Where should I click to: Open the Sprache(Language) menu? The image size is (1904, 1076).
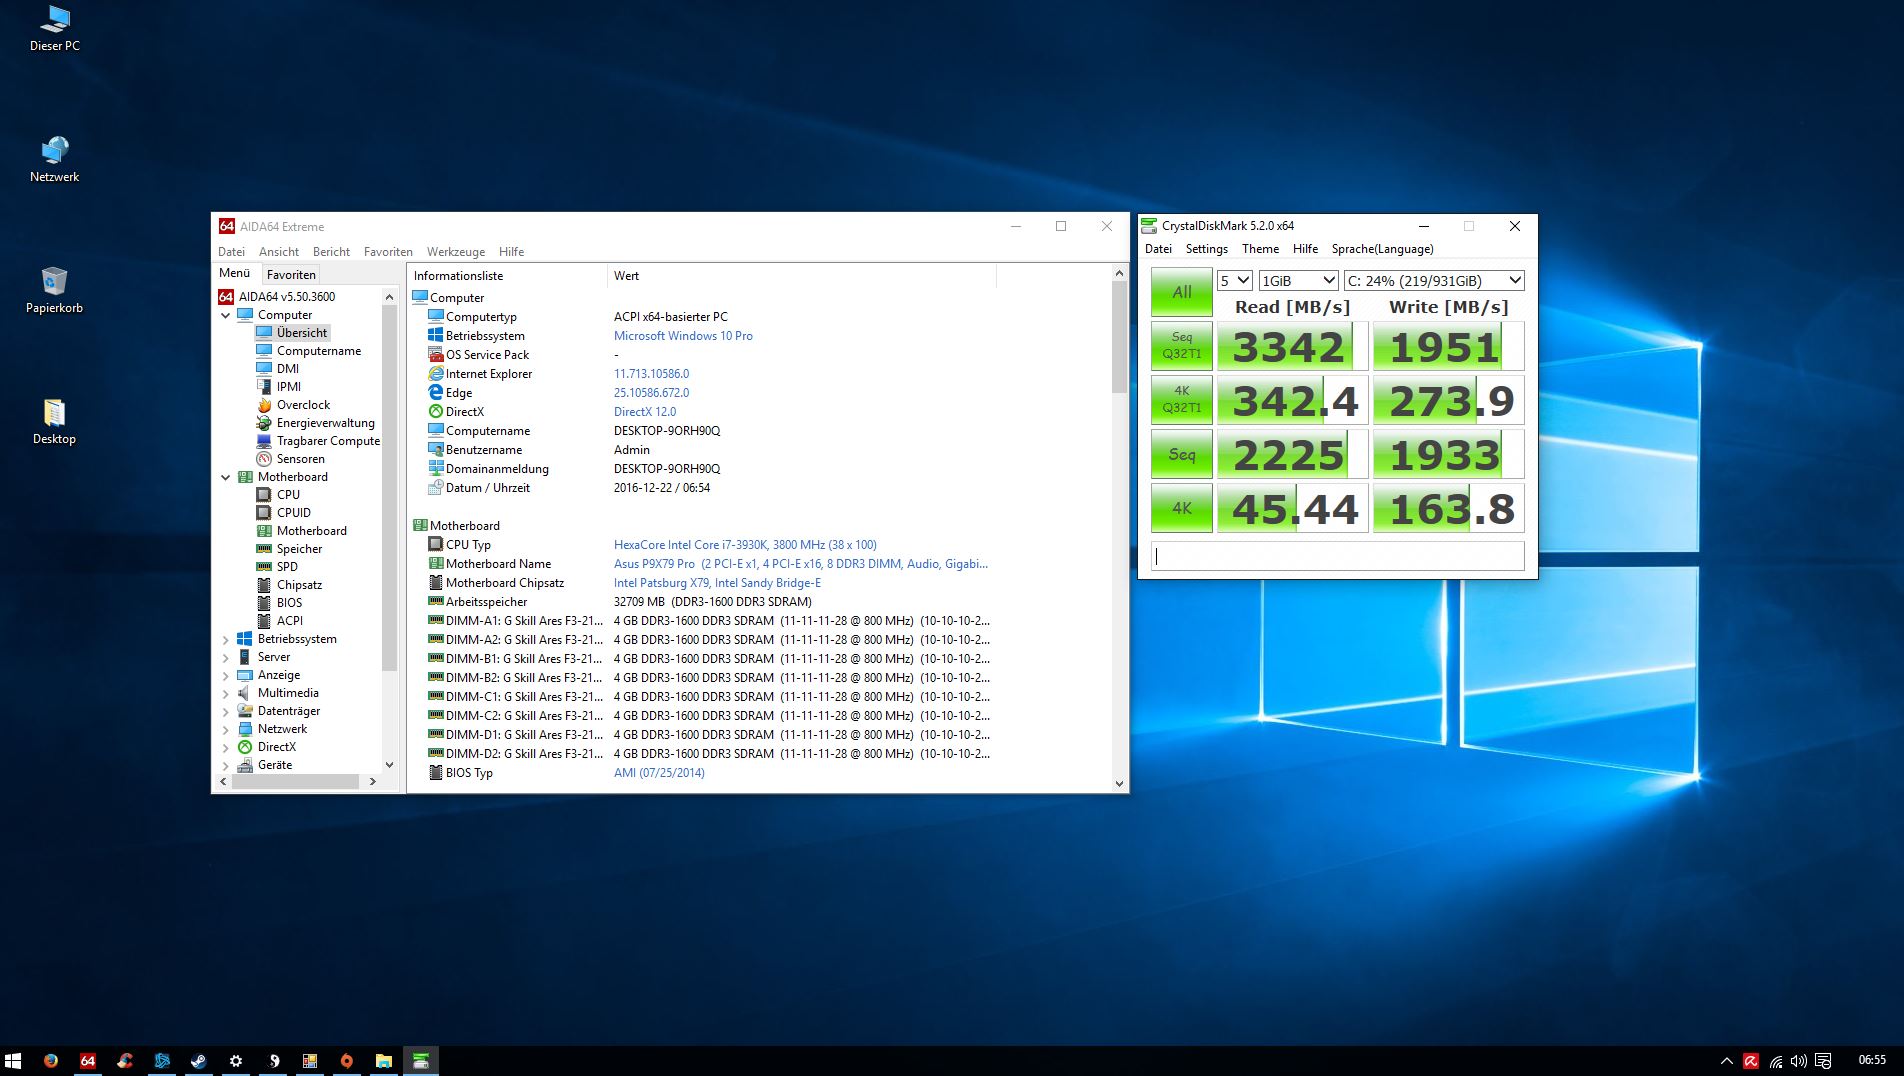point(1382,249)
